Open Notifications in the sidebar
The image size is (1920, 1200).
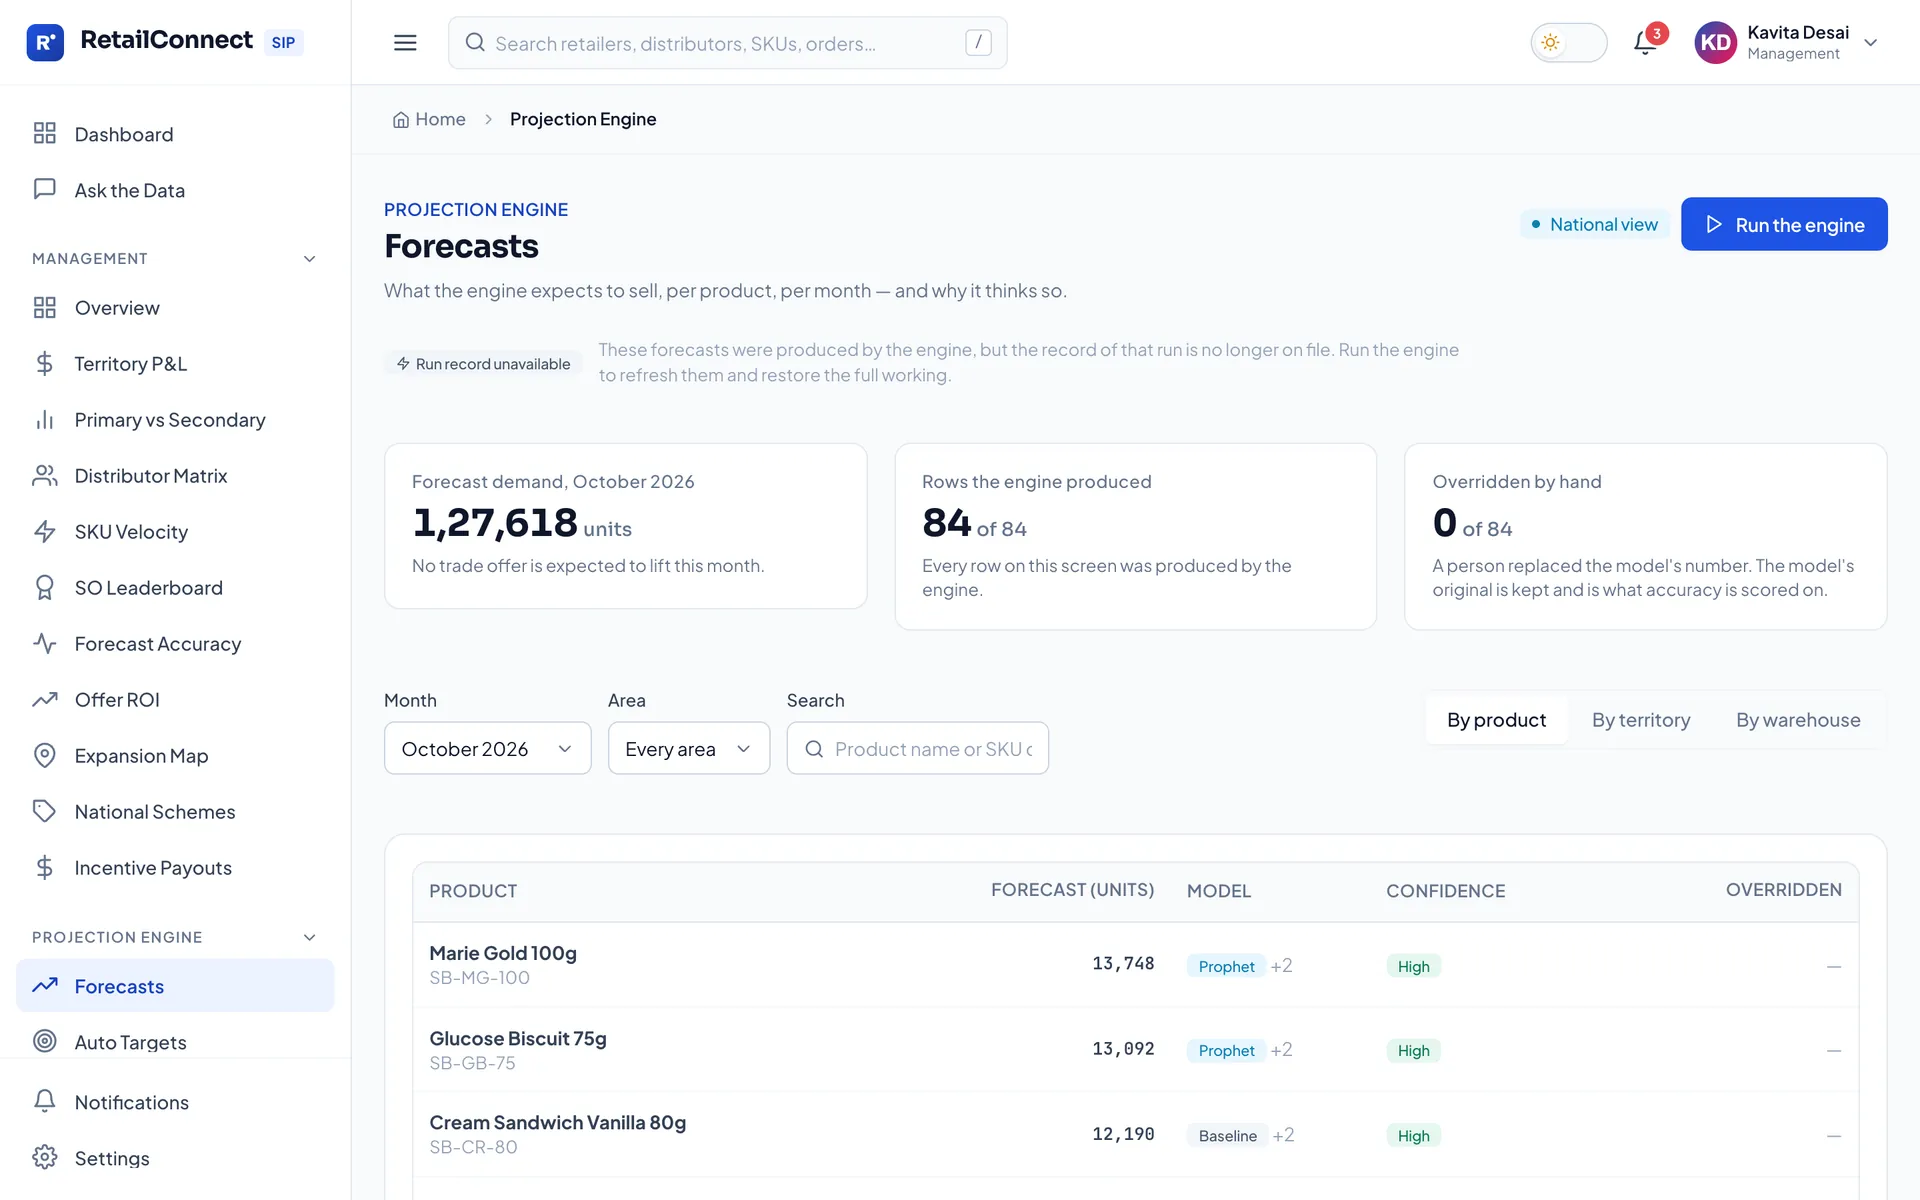point(175,1102)
